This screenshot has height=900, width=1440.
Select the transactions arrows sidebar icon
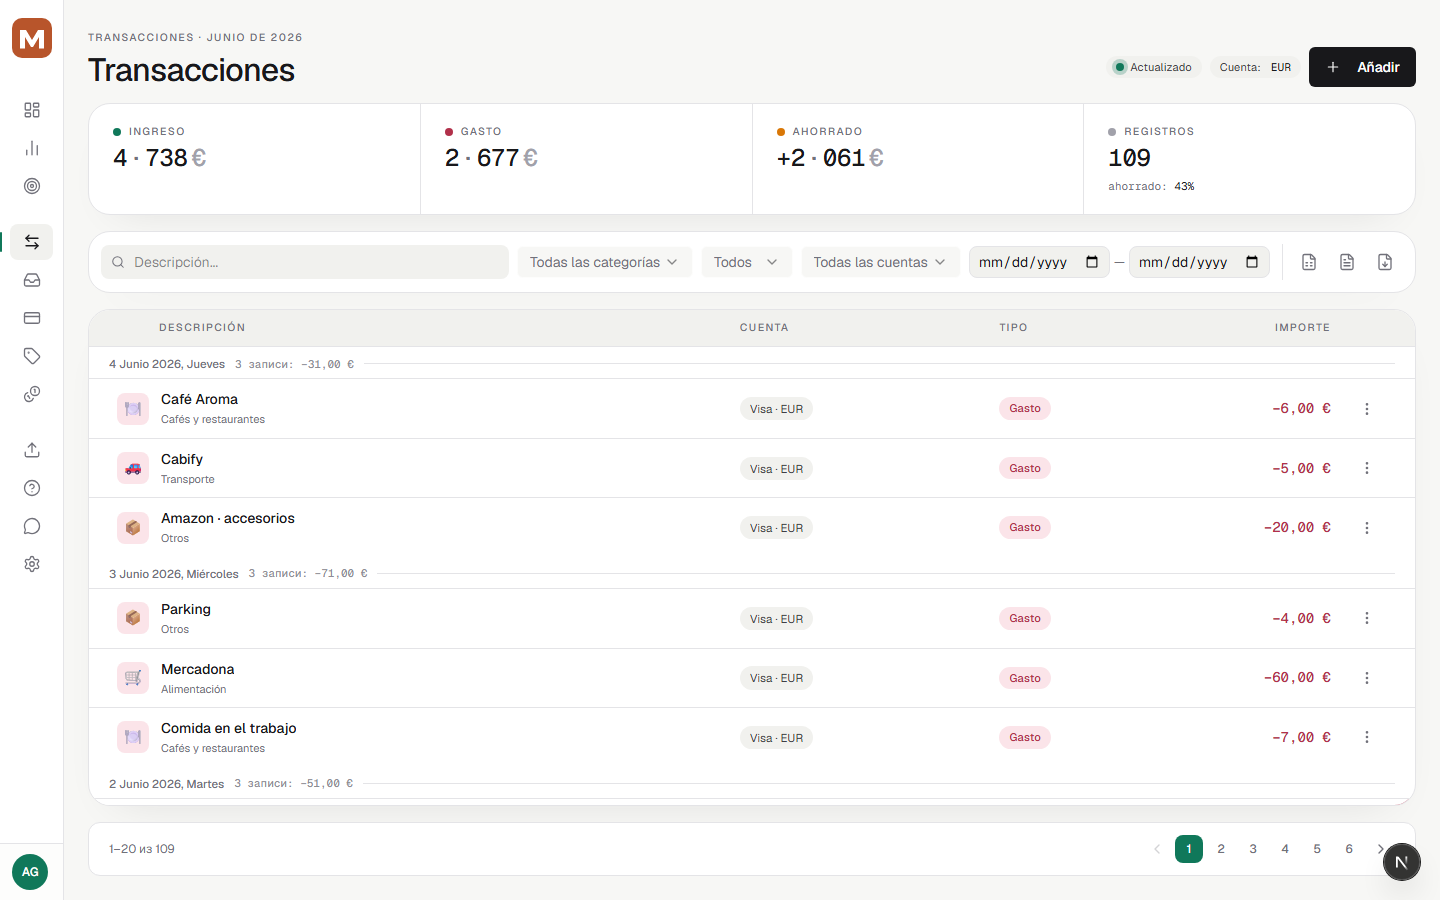[32, 242]
